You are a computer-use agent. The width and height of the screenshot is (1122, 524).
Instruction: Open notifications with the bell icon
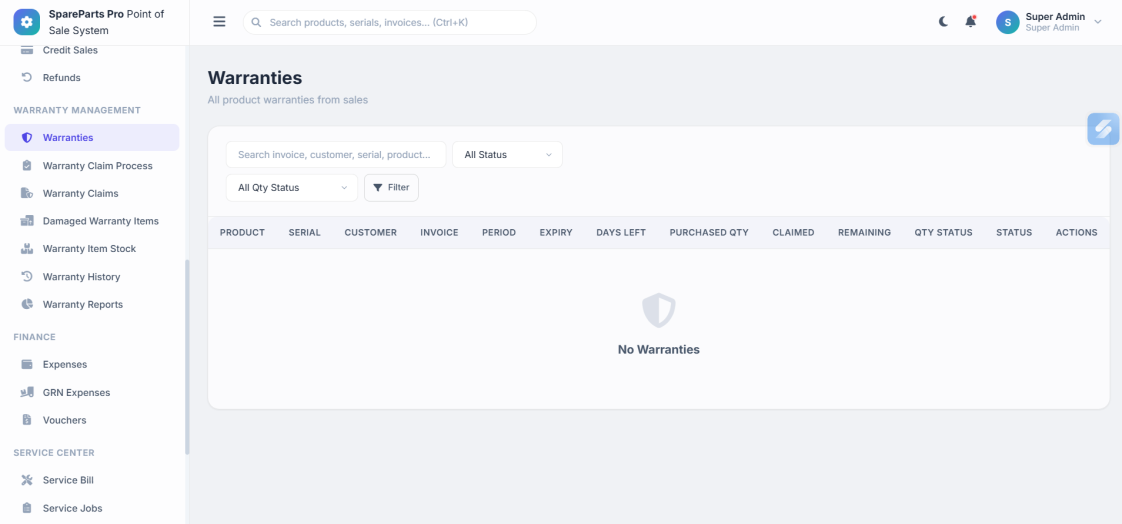pos(970,22)
